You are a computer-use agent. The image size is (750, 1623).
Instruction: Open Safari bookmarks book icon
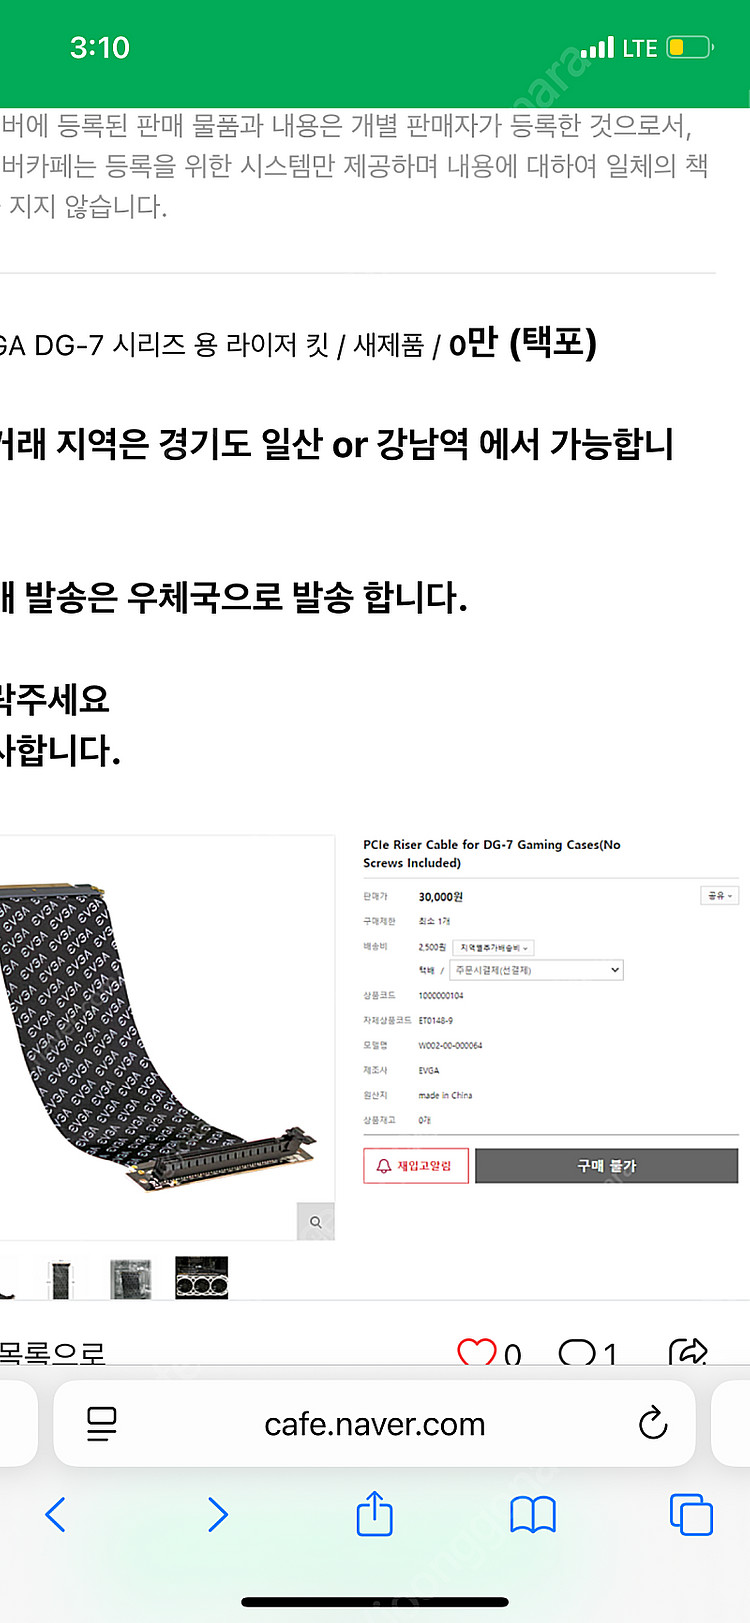coord(533,1515)
